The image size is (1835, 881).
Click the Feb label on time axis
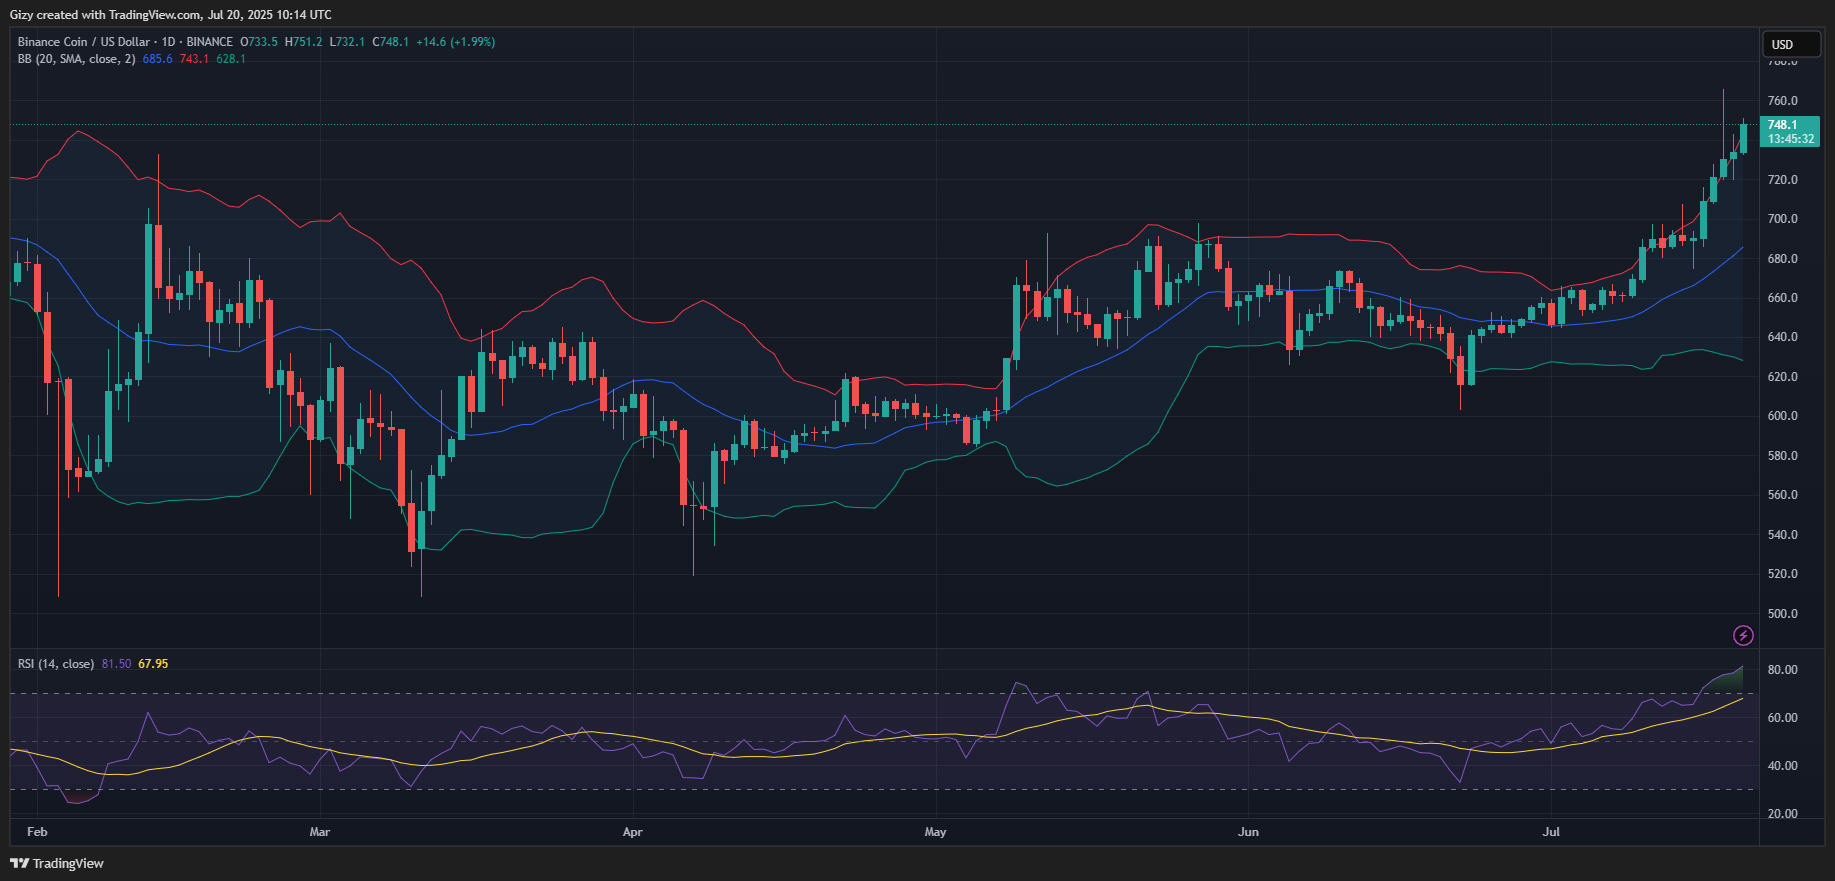point(37,832)
